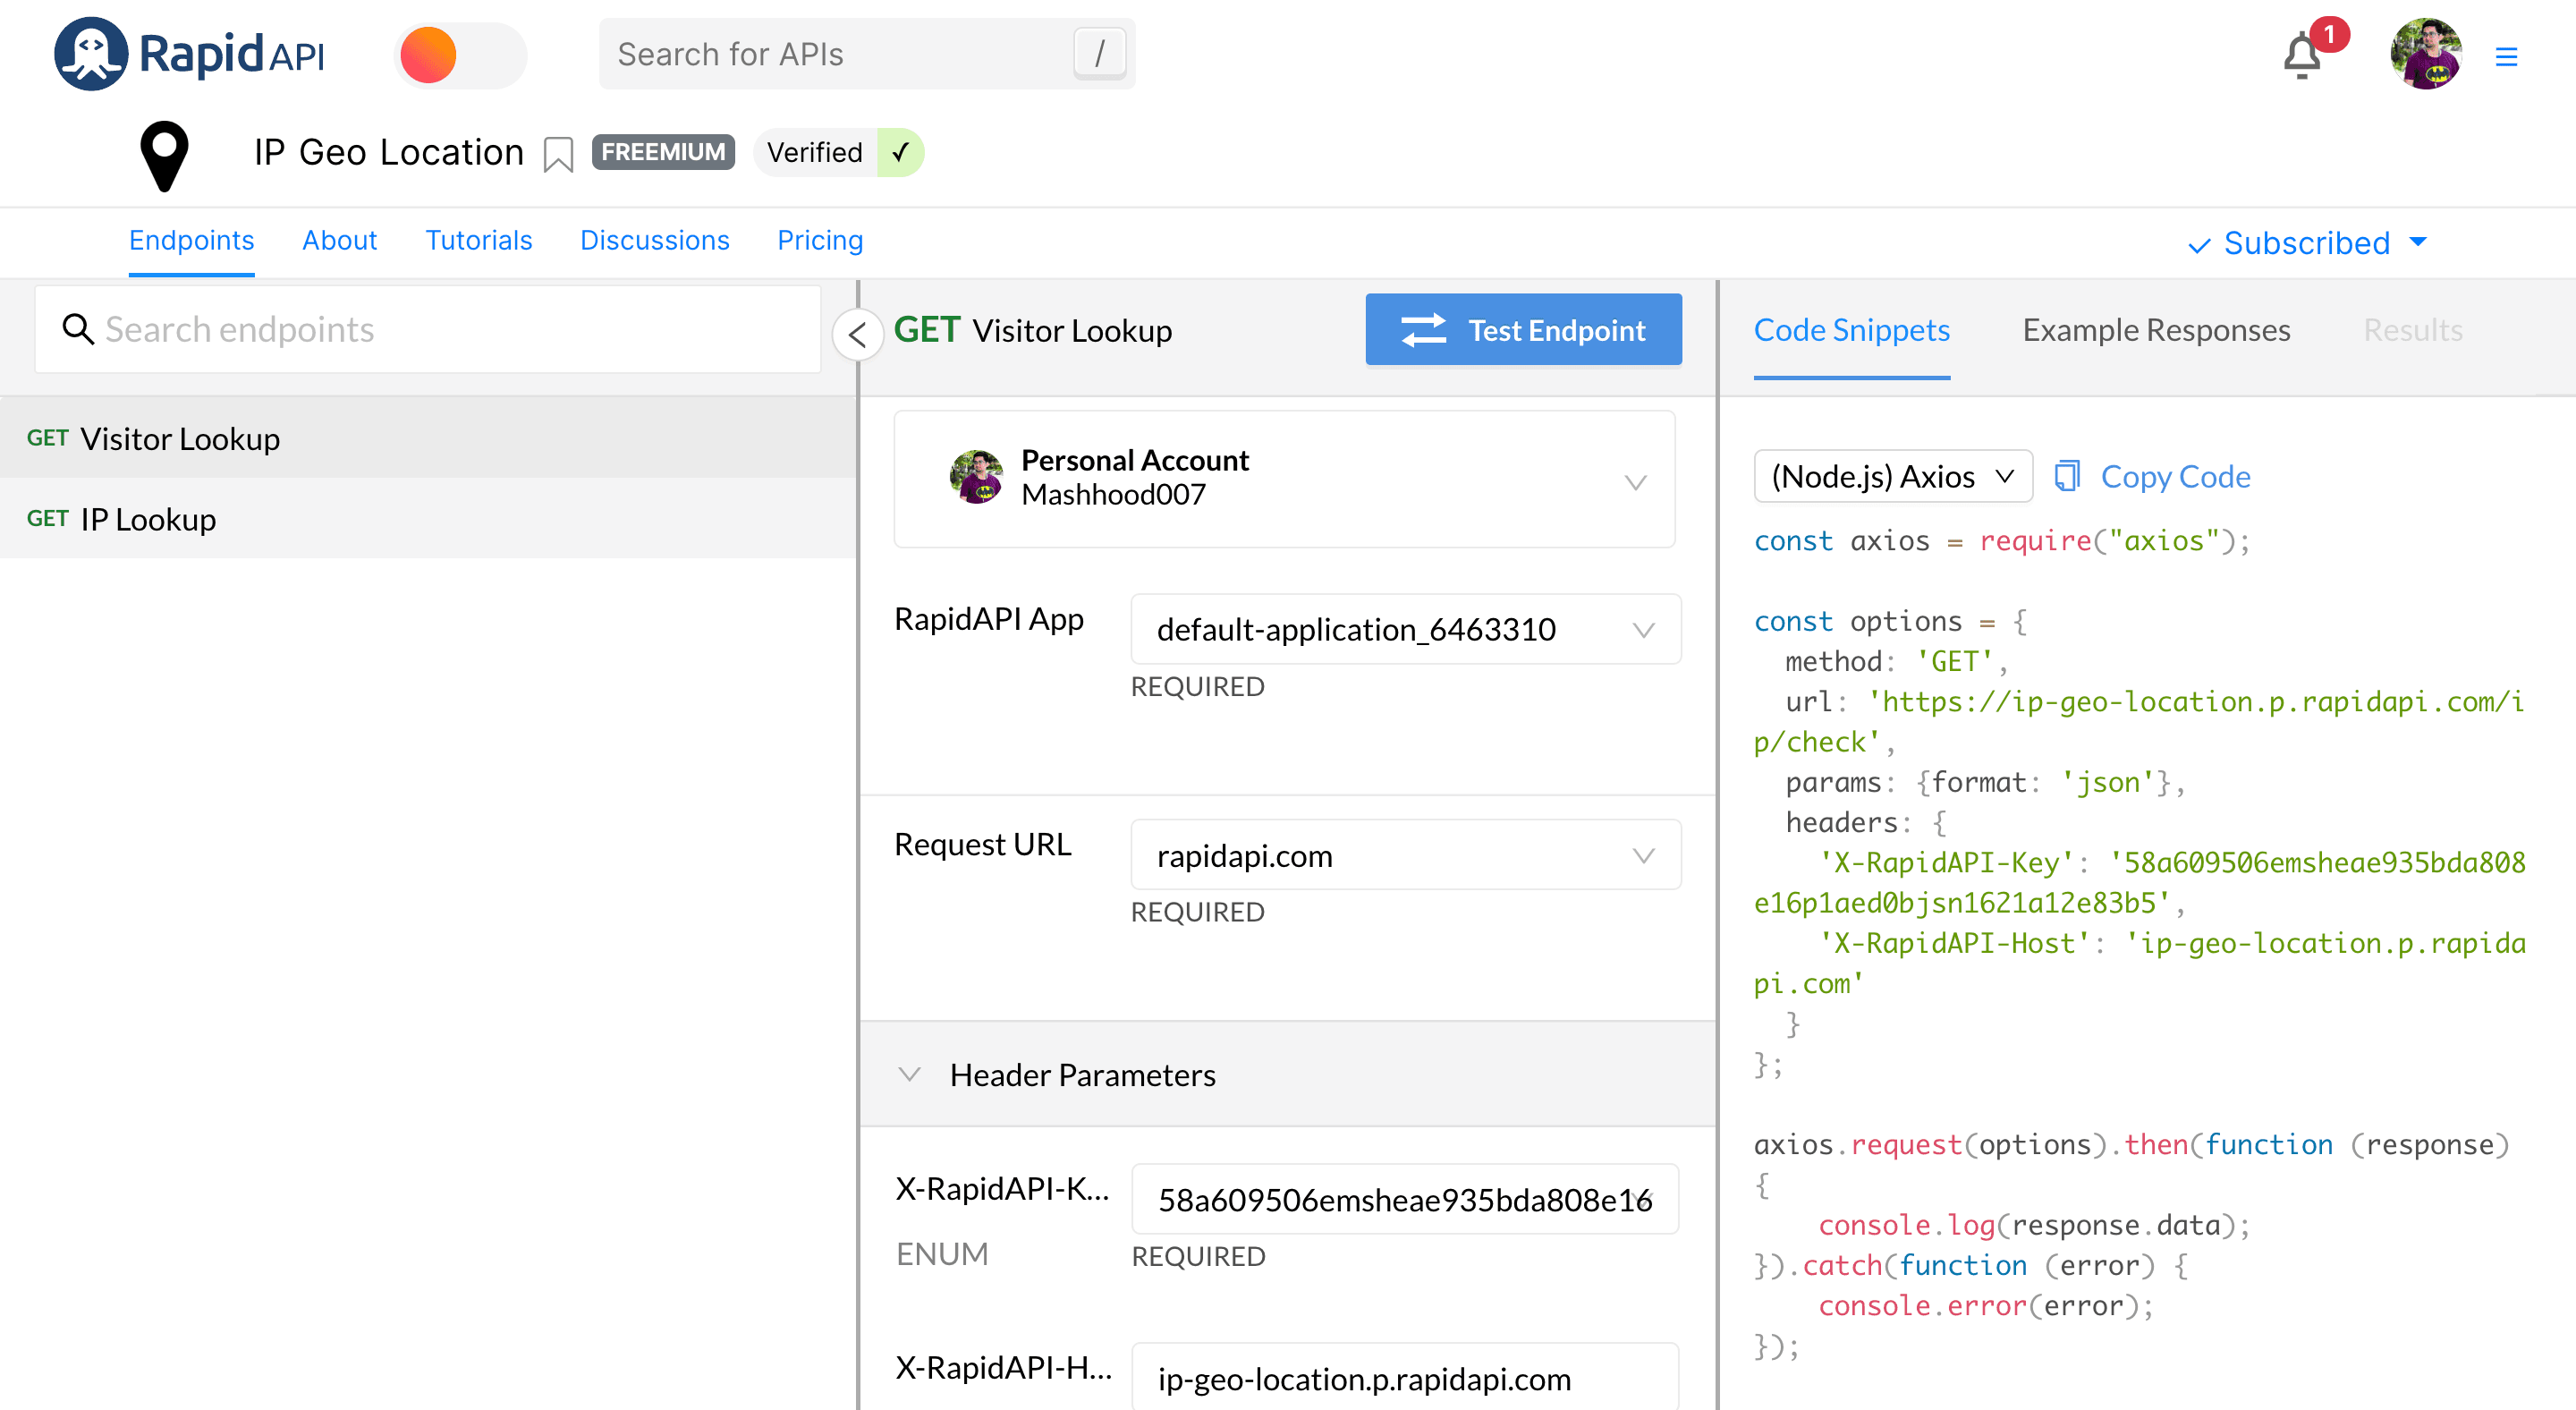
Task: Click the copy clipboard icon
Action: (x=2066, y=476)
